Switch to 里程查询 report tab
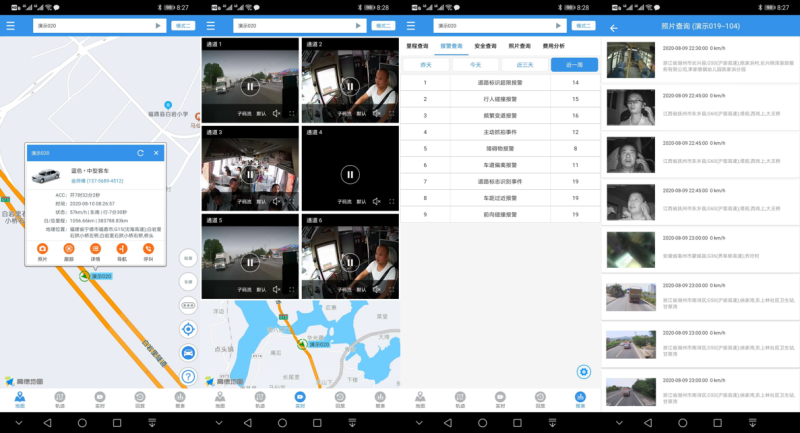800x433 pixels. point(417,46)
